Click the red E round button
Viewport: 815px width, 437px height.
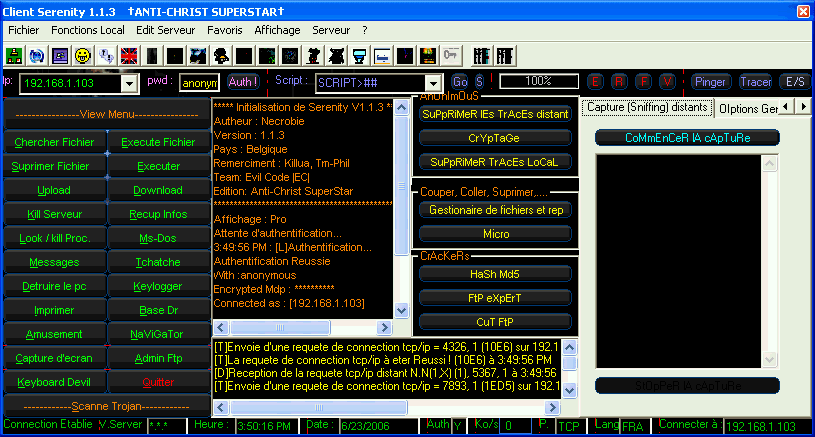click(x=596, y=82)
